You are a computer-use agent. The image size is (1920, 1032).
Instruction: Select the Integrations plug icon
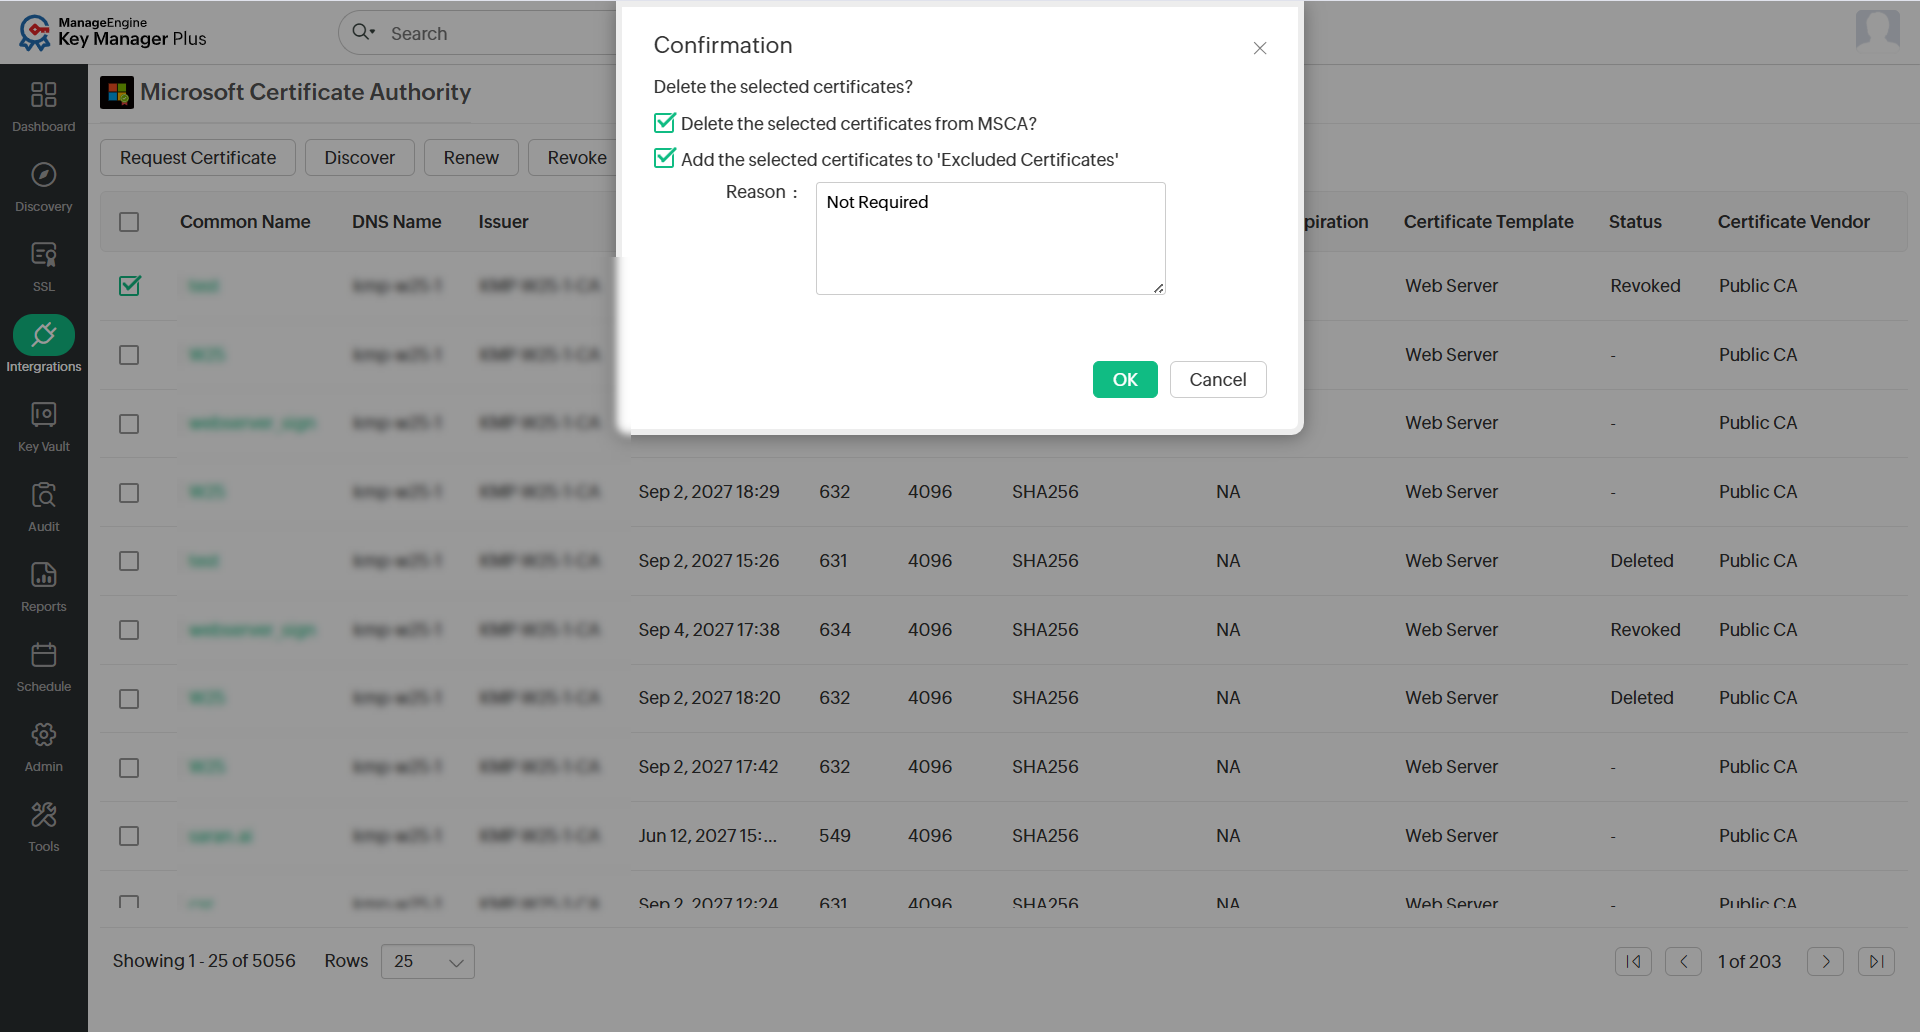(44, 335)
